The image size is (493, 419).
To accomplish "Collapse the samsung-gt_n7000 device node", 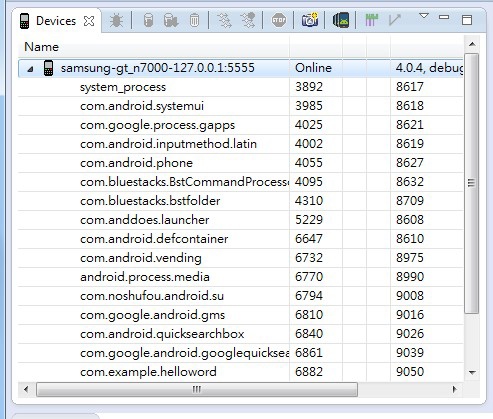I will 30,69.
